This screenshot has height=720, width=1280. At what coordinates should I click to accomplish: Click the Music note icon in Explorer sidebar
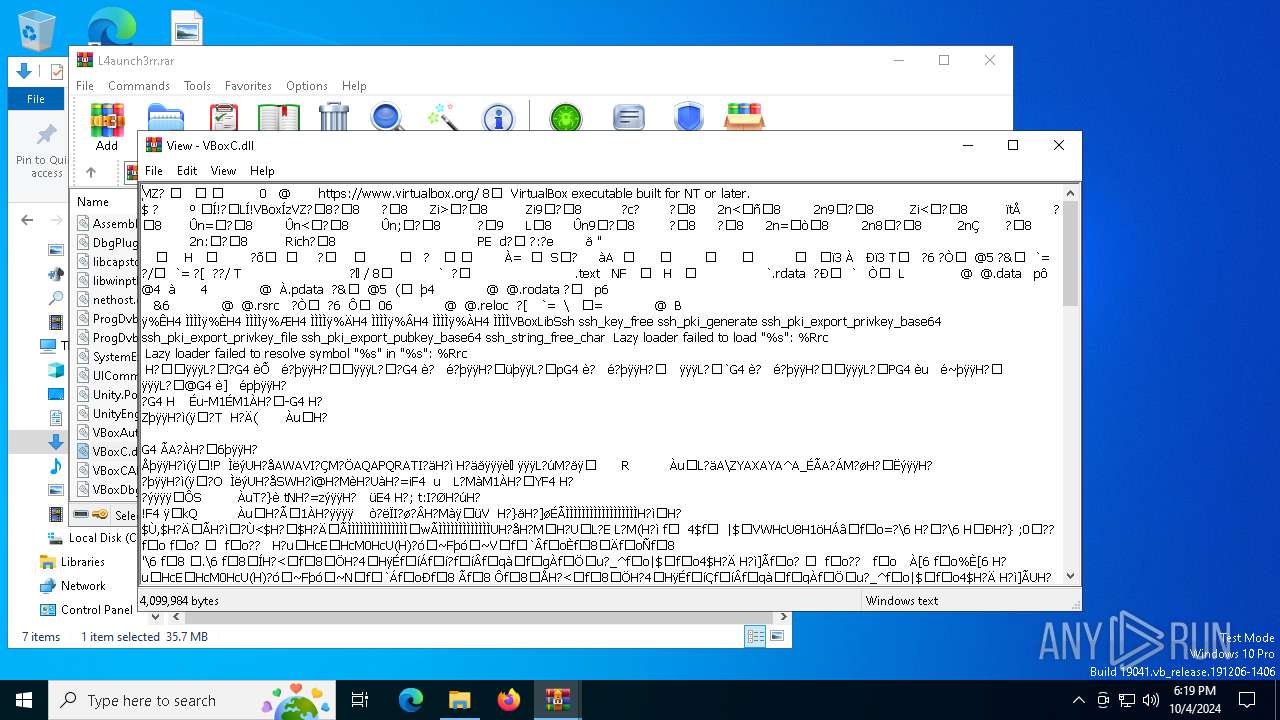pyautogui.click(x=56, y=466)
